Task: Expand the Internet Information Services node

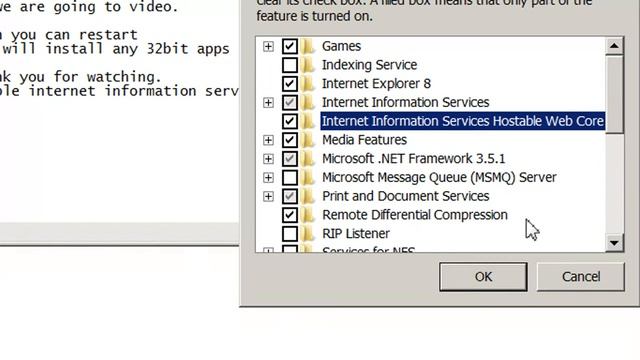Action: [268, 103]
